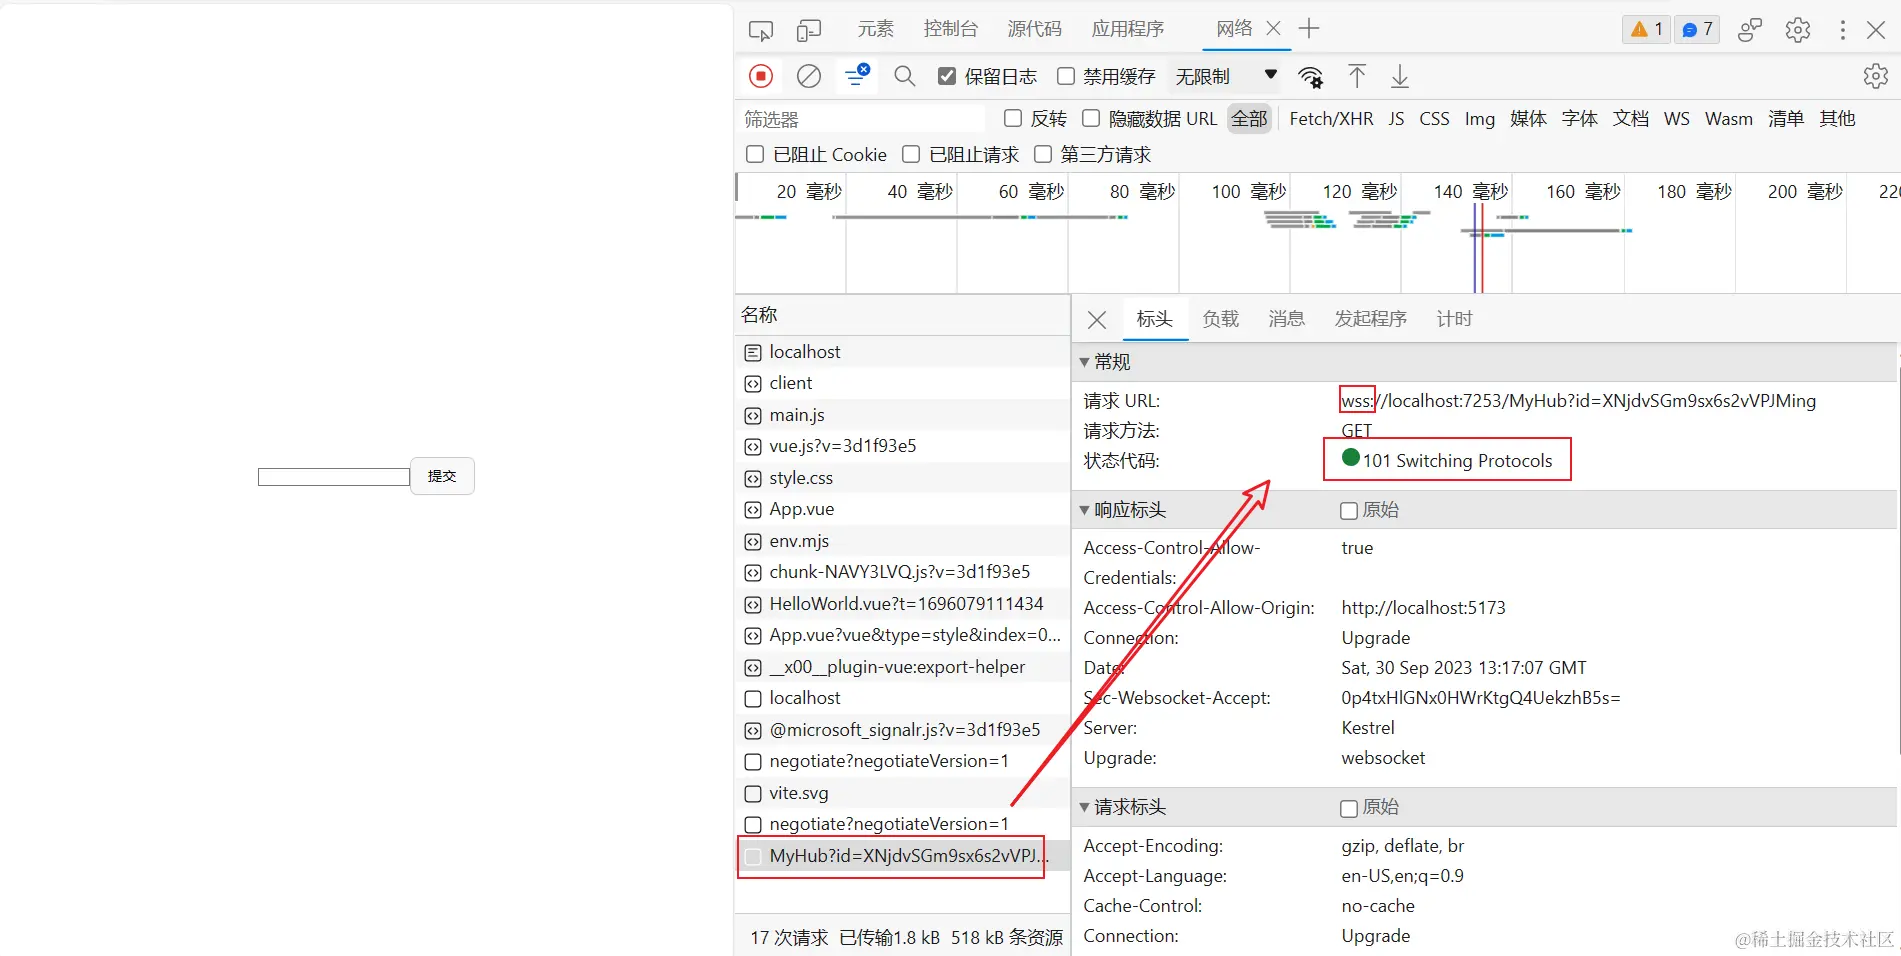Collapse the 响应标头 section
This screenshot has width=1901, height=956.
[1084, 510]
